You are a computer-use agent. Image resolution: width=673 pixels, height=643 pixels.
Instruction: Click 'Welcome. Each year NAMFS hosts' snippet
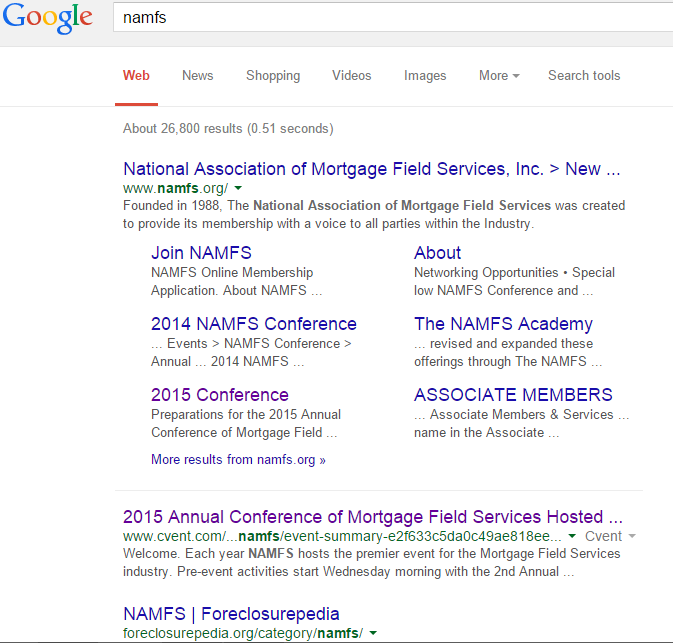point(372,563)
